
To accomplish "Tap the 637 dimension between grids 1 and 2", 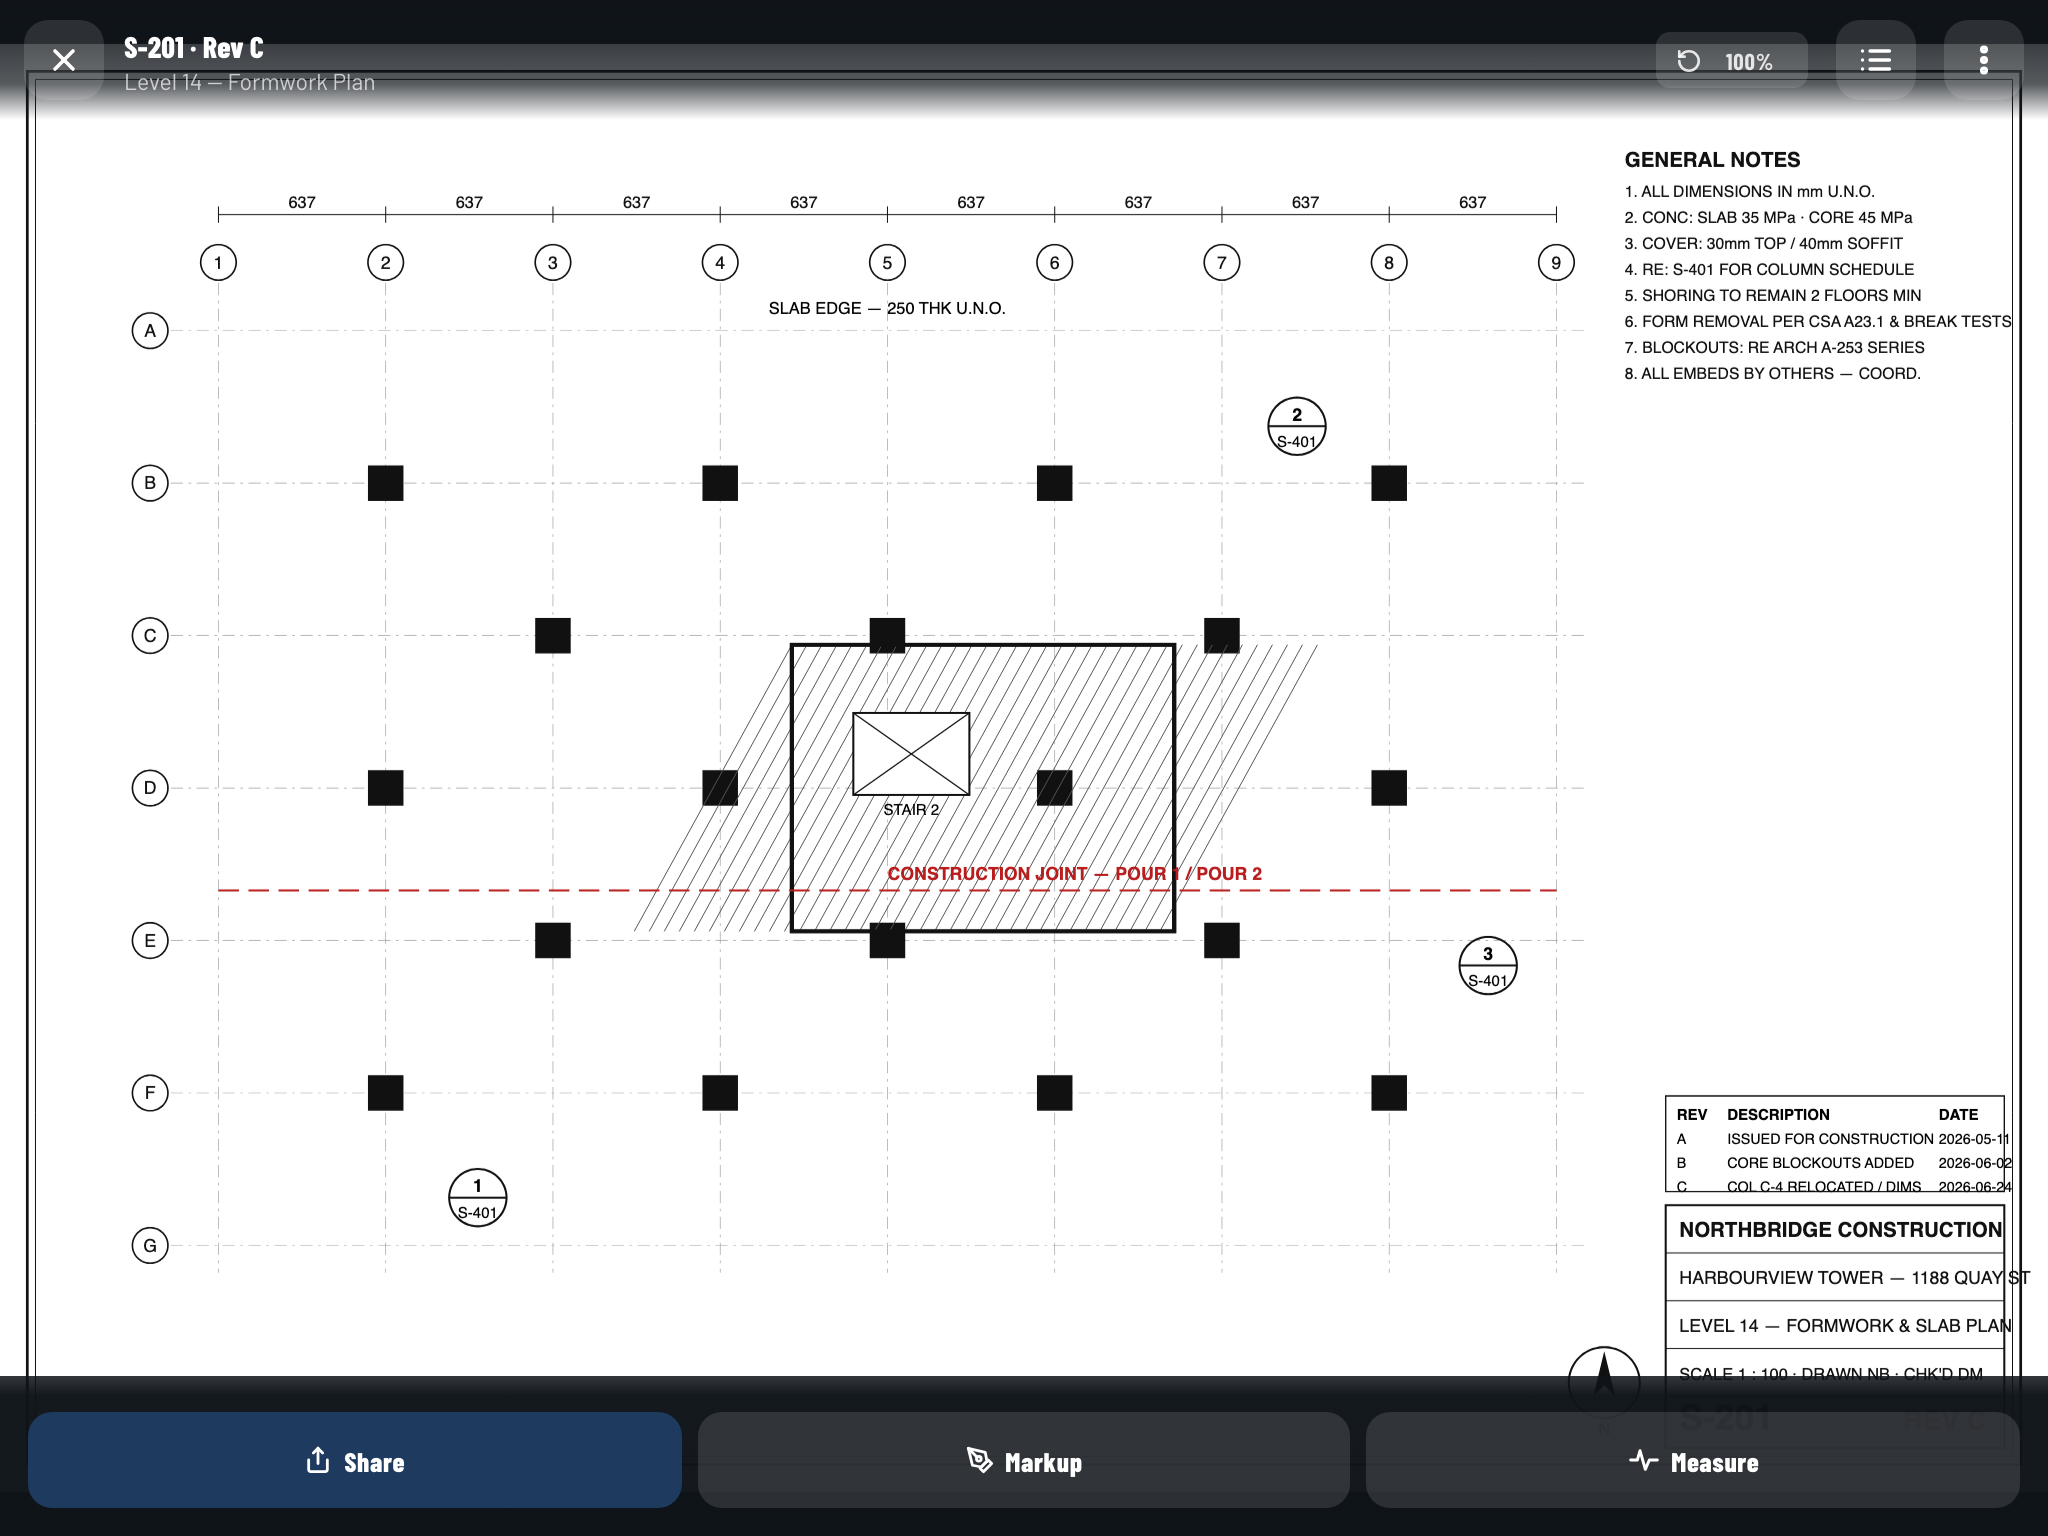I will click(x=302, y=202).
